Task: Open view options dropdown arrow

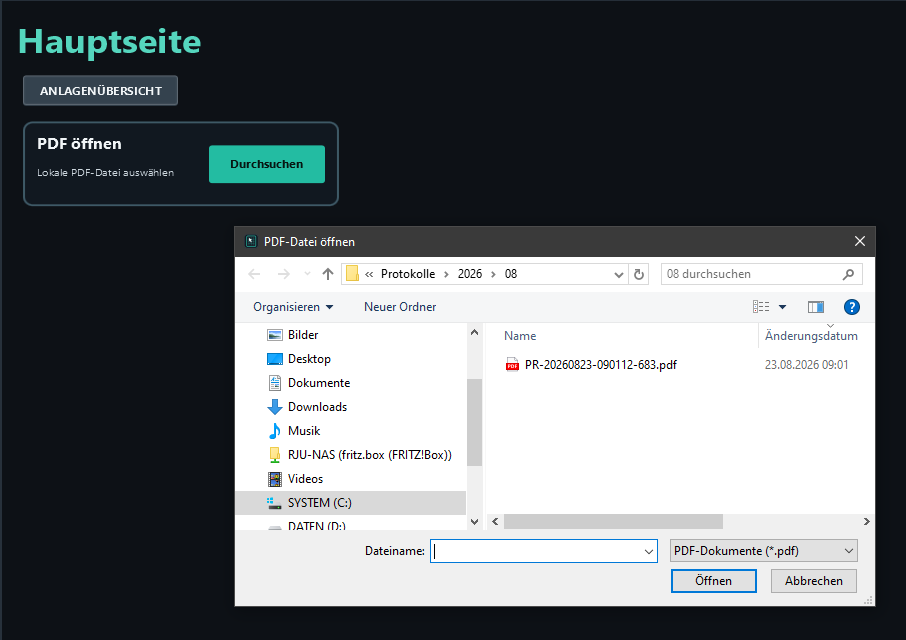Action: (x=782, y=307)
